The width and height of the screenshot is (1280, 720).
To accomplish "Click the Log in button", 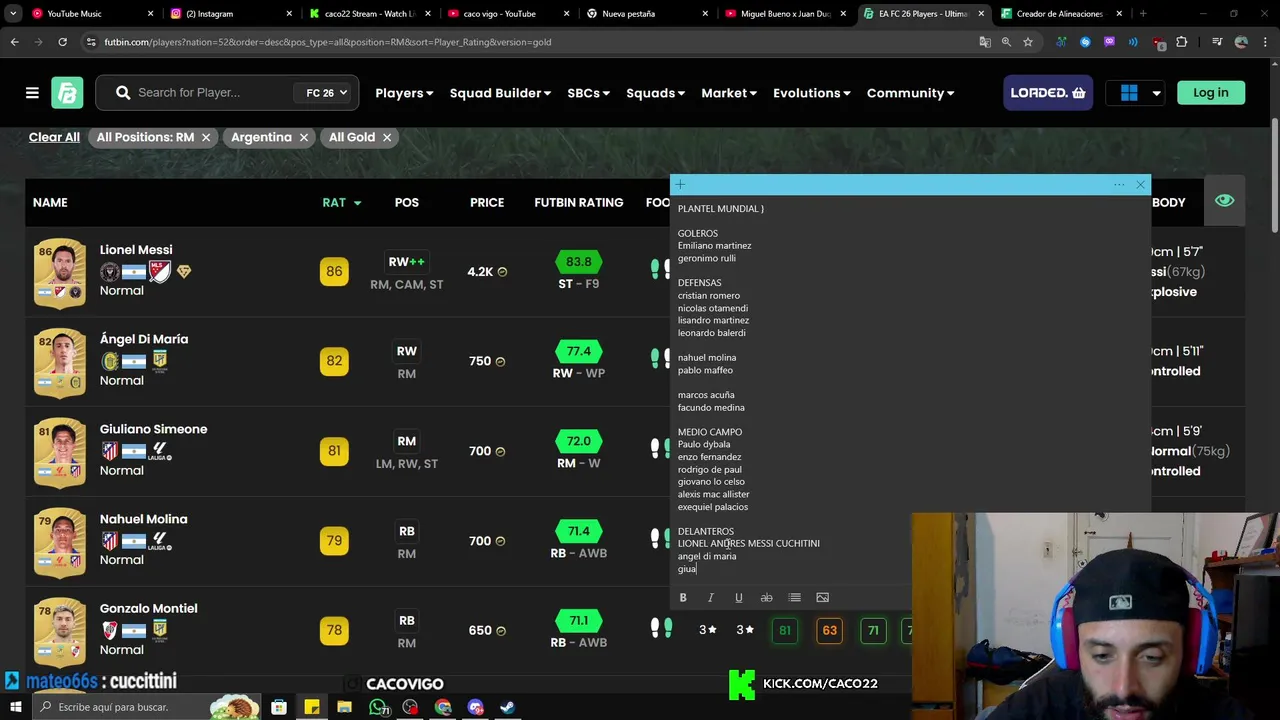I will (x=1210, y=93).
